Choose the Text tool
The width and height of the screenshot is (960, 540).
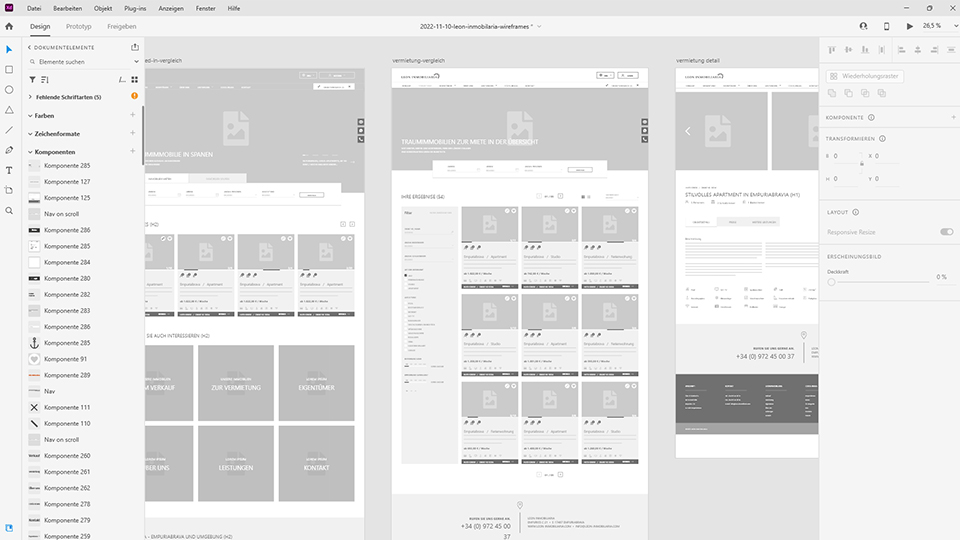pos(9,170)
